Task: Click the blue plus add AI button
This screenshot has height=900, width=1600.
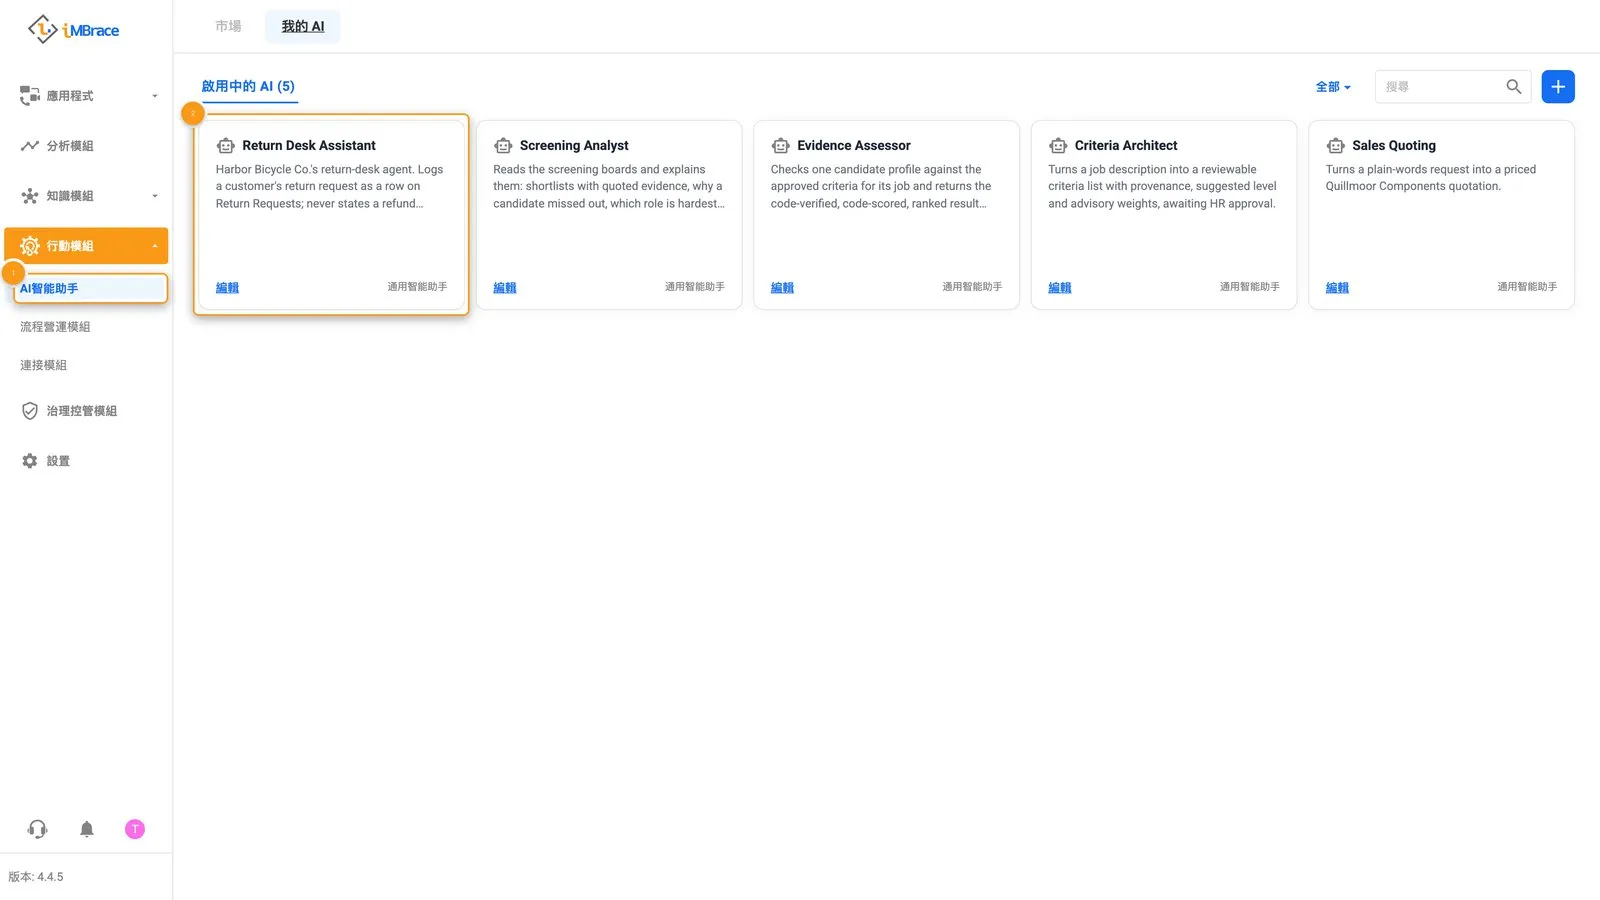Action: (1557, 87)
